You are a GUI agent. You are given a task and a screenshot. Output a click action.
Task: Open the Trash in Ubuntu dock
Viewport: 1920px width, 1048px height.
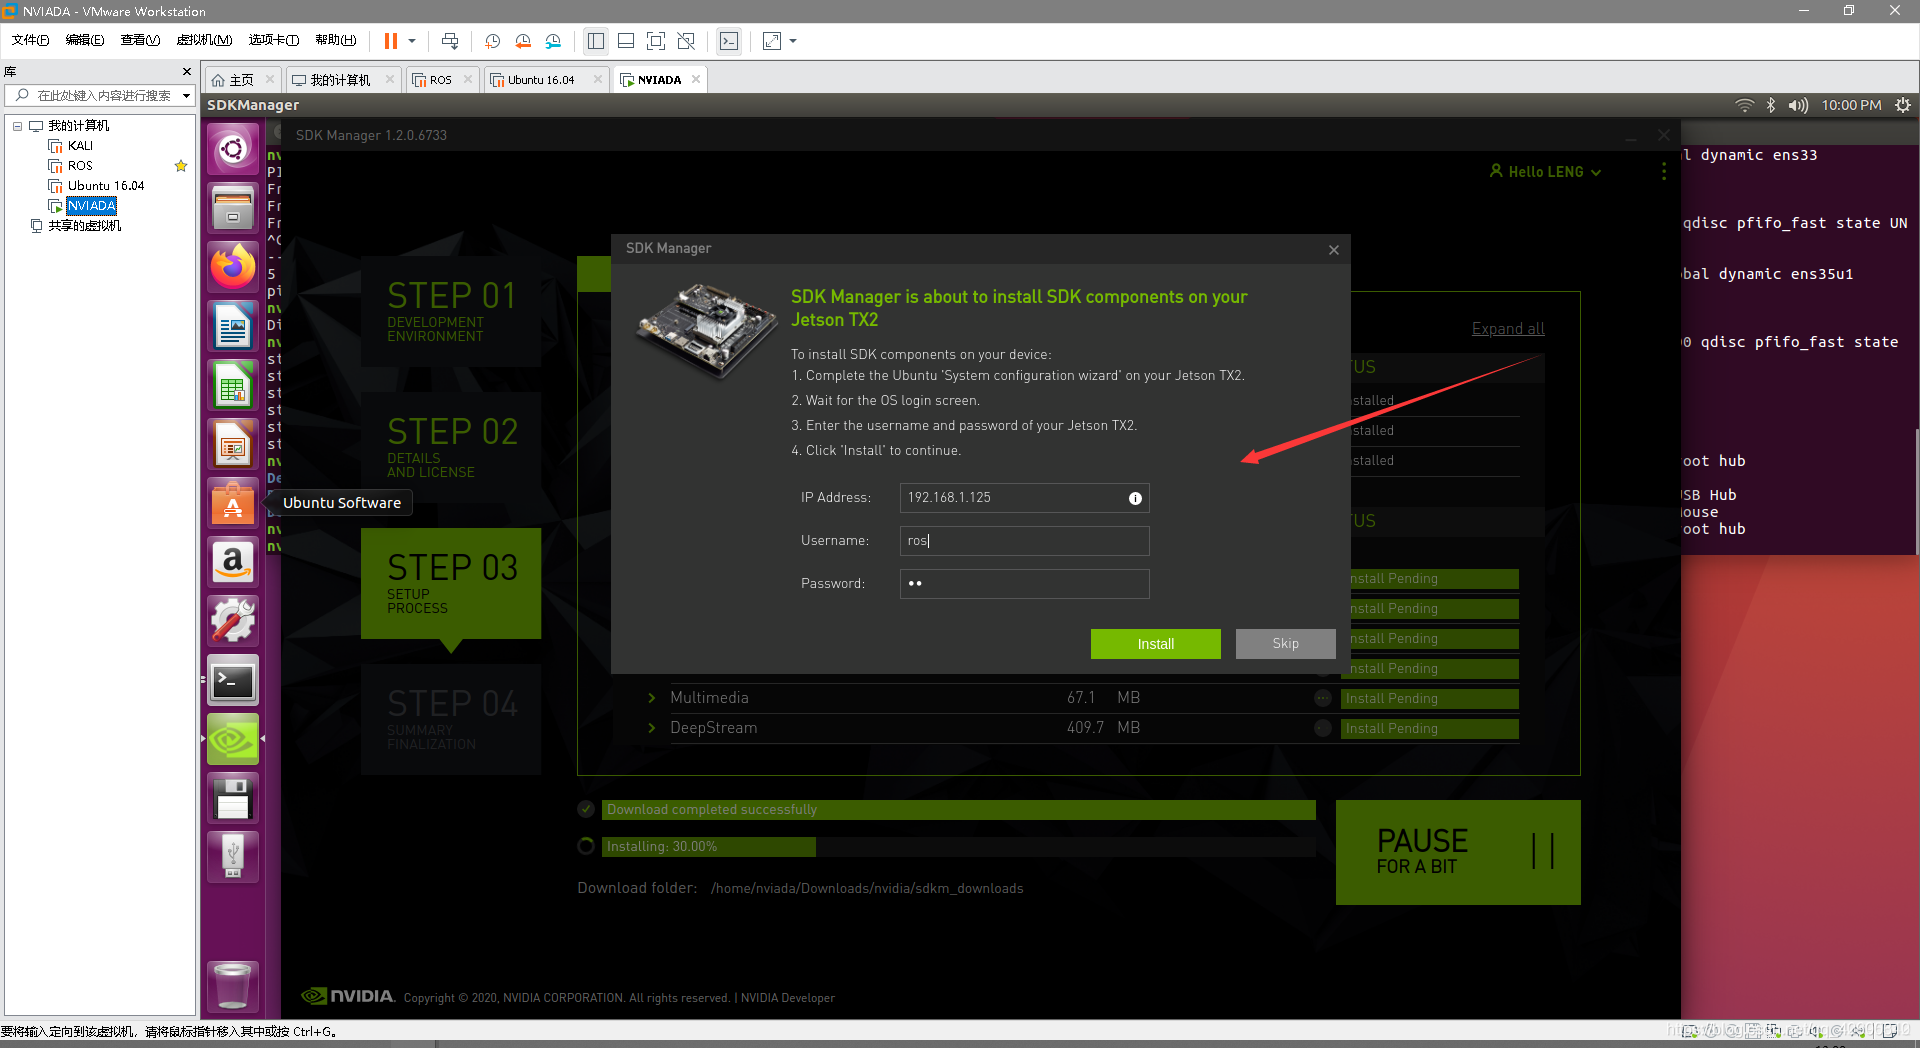tap(233, 986)
